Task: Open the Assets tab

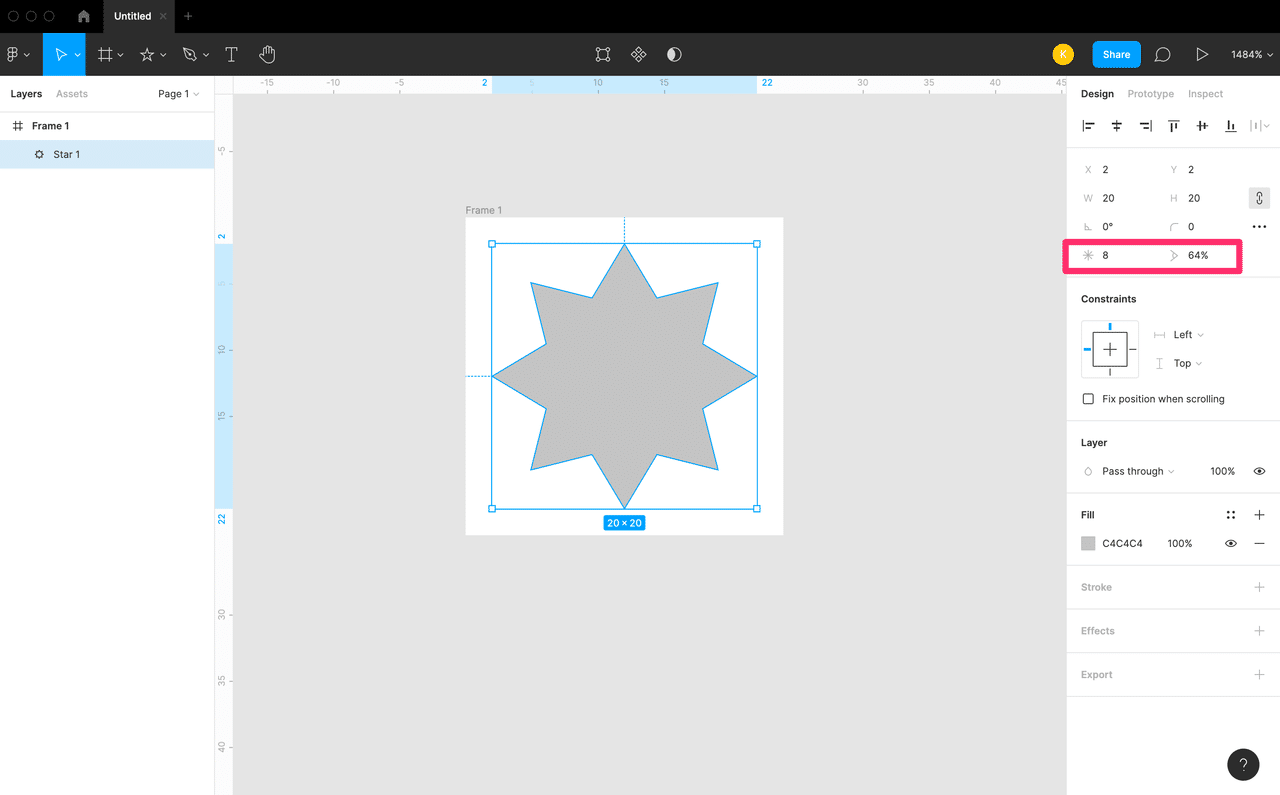Action: (72, 94)
